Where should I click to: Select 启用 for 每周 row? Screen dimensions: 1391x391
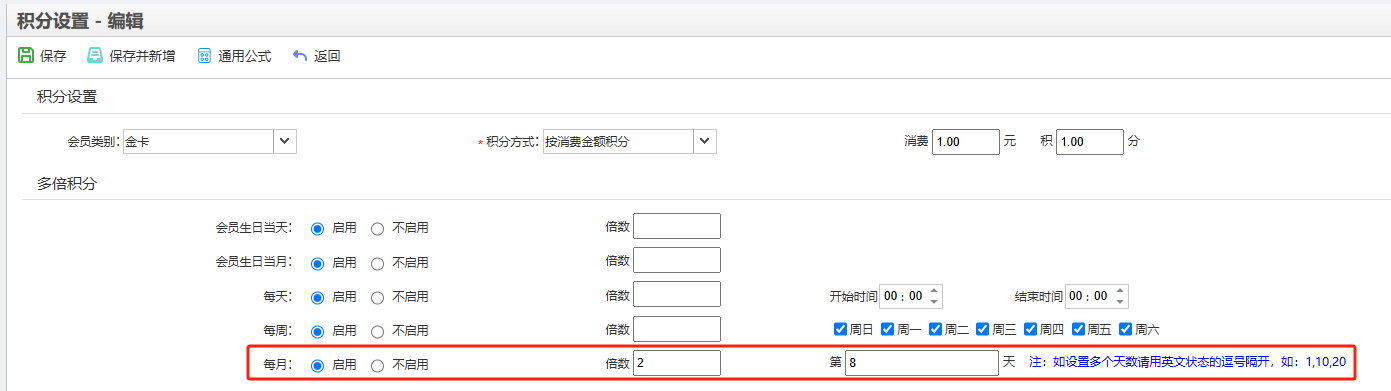tap(318, 330)
